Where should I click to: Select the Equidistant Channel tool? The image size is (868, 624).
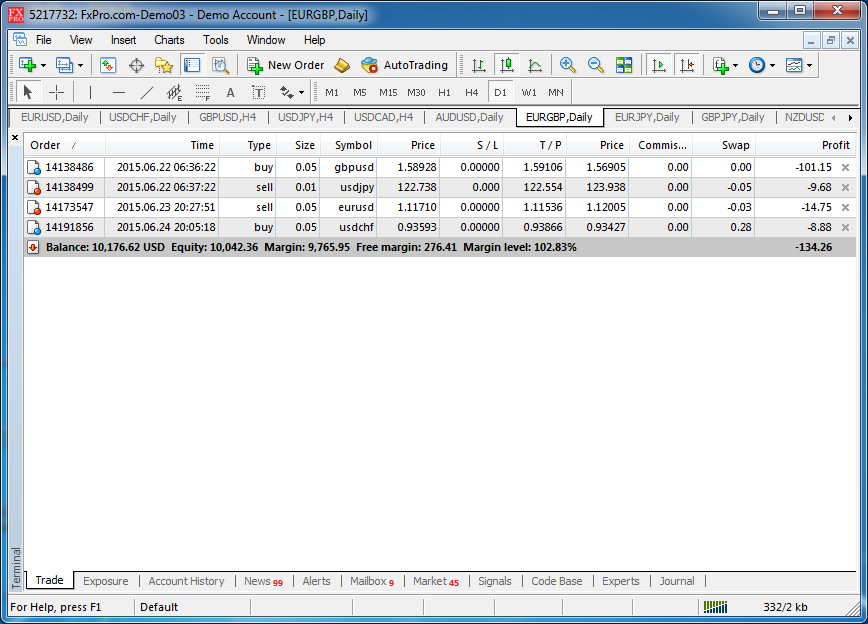pos(174,92)
